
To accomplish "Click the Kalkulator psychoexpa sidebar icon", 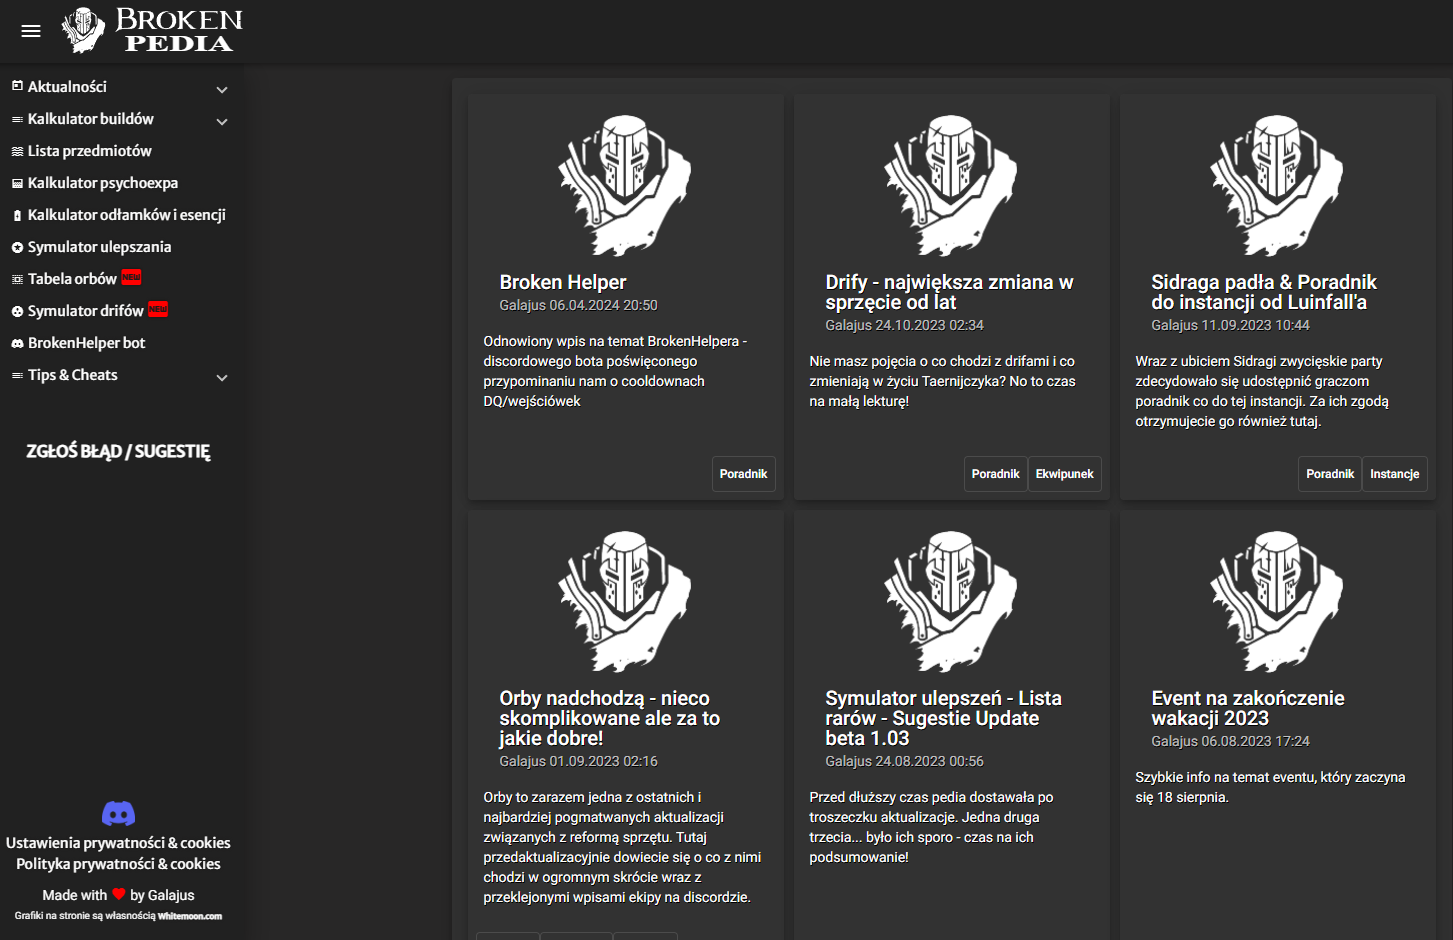I will click(x=17, y=183).
